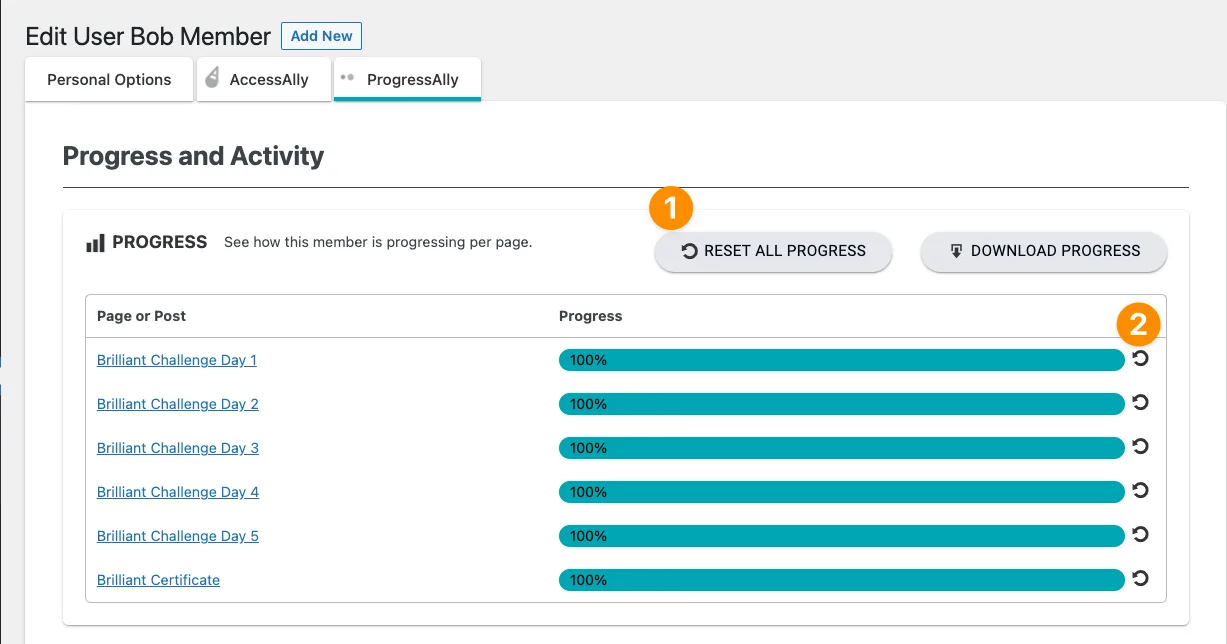Reset progress for Brilliant Challenge Day 5
The width and height of the screenshot is (1227, 644).
tap(1140, 535)
